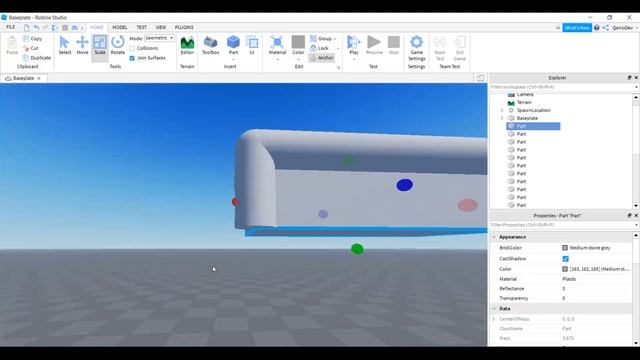Expand the Baseplate tree node
Image resolution: width=640 pixels, height=360 pixels.
(x=502, y=118)
